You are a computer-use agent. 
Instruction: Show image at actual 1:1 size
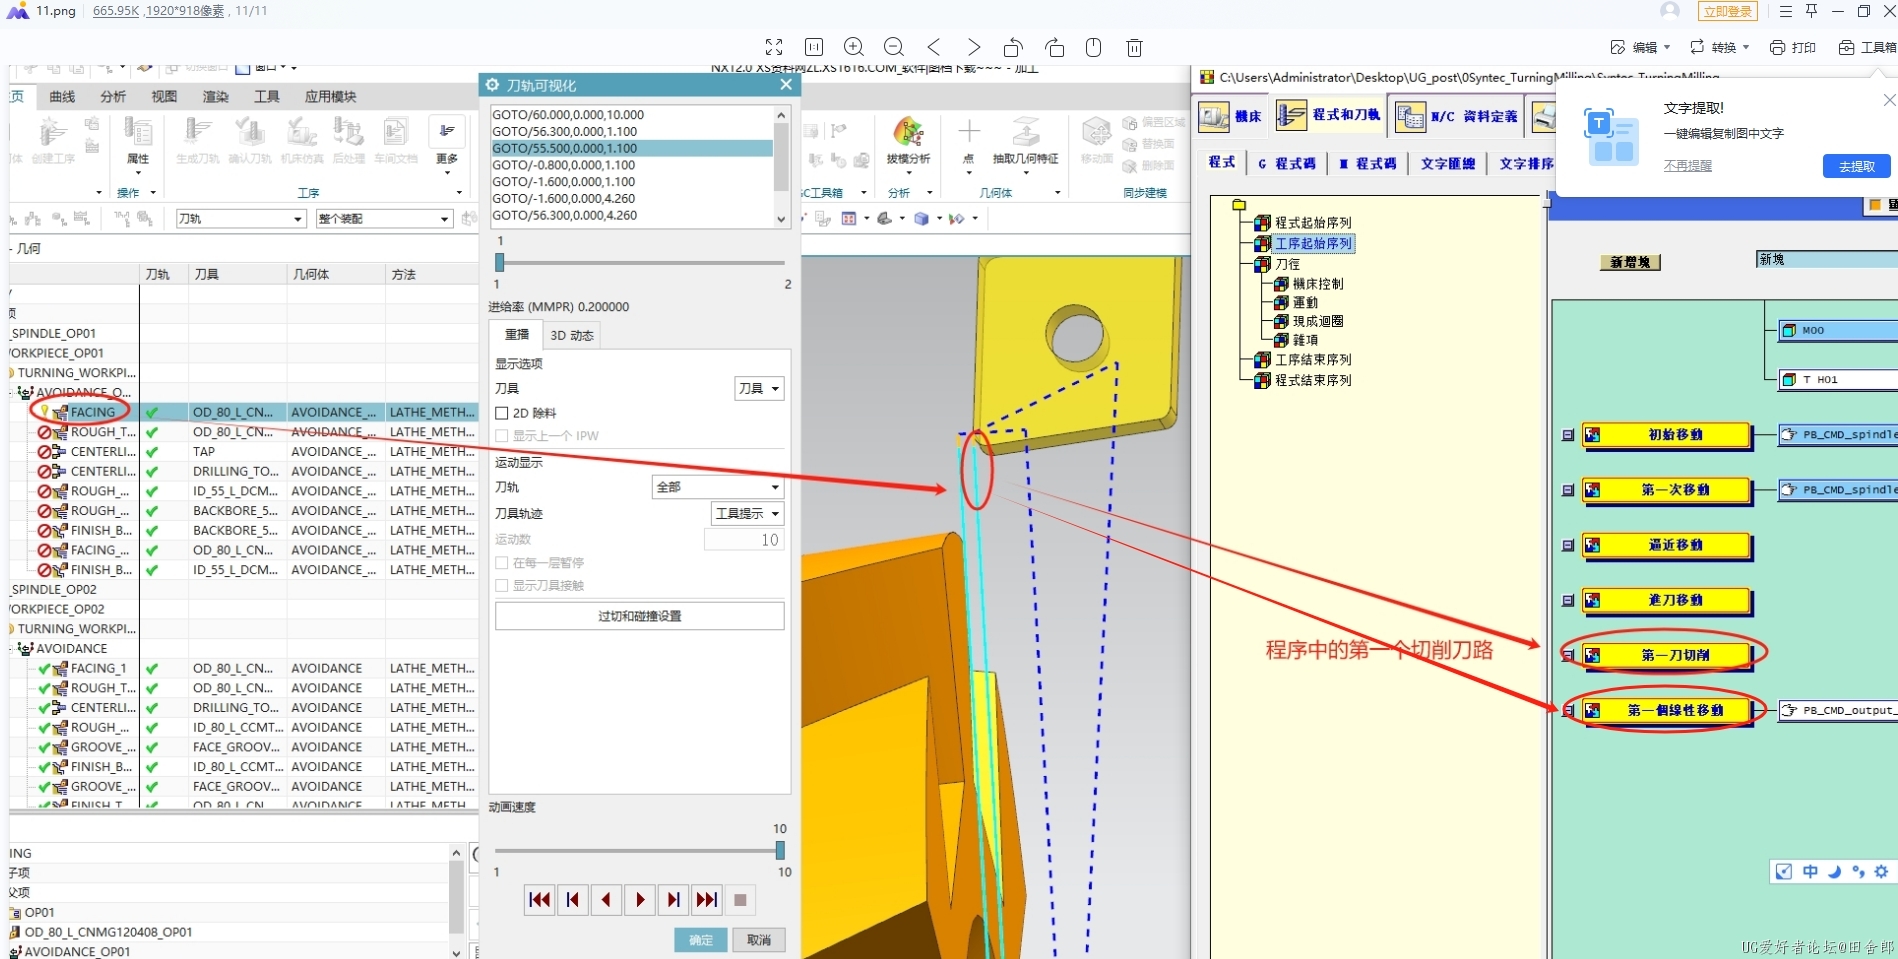[814, 47]
